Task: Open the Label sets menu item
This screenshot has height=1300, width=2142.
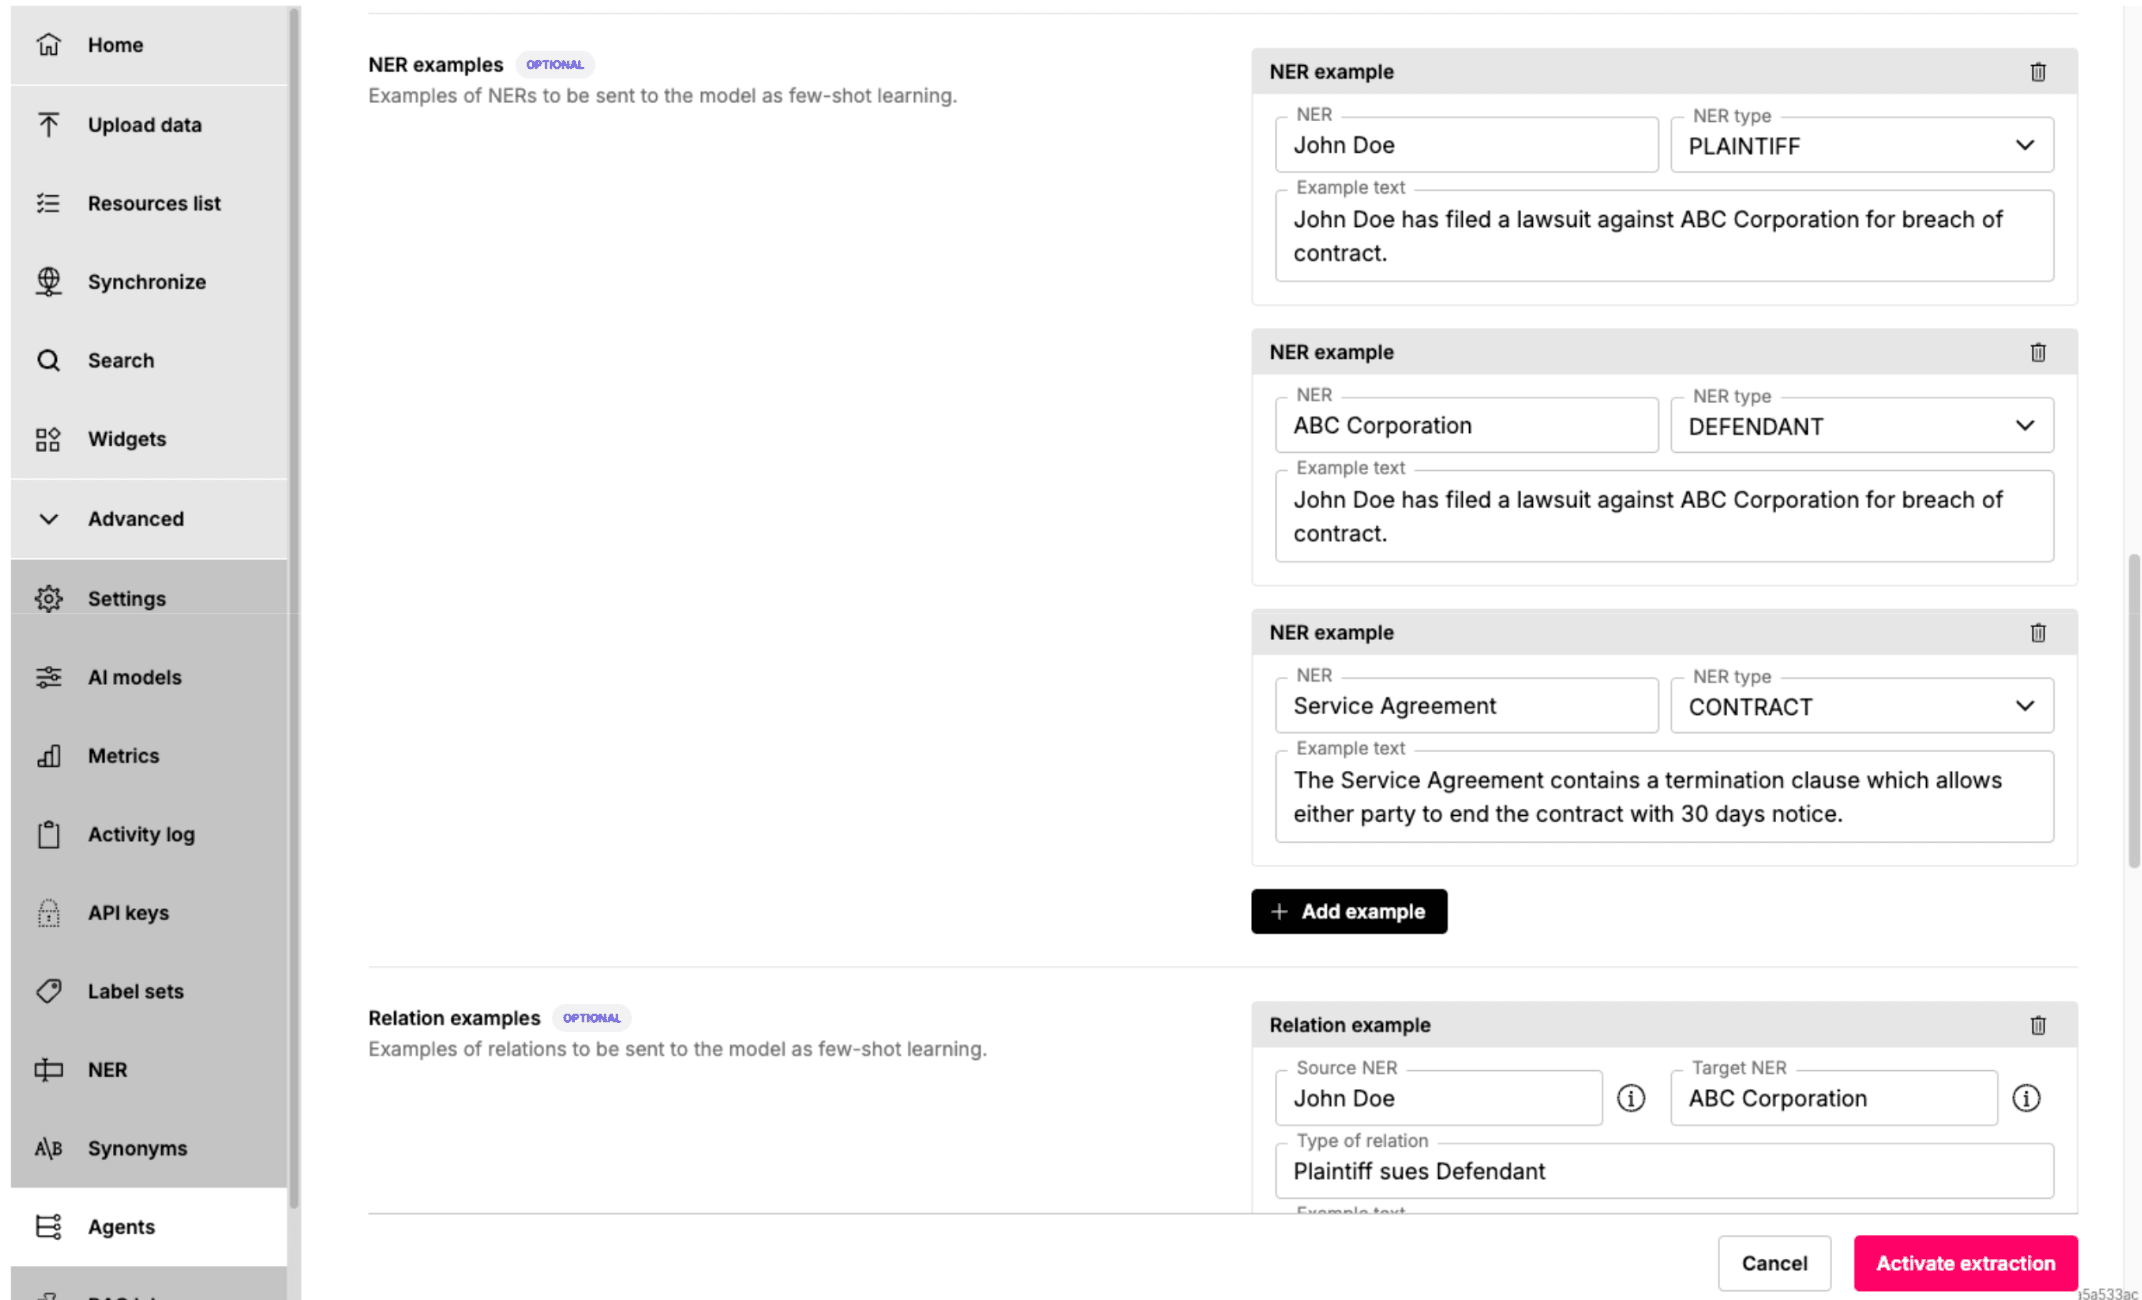Action: (135, 991)
